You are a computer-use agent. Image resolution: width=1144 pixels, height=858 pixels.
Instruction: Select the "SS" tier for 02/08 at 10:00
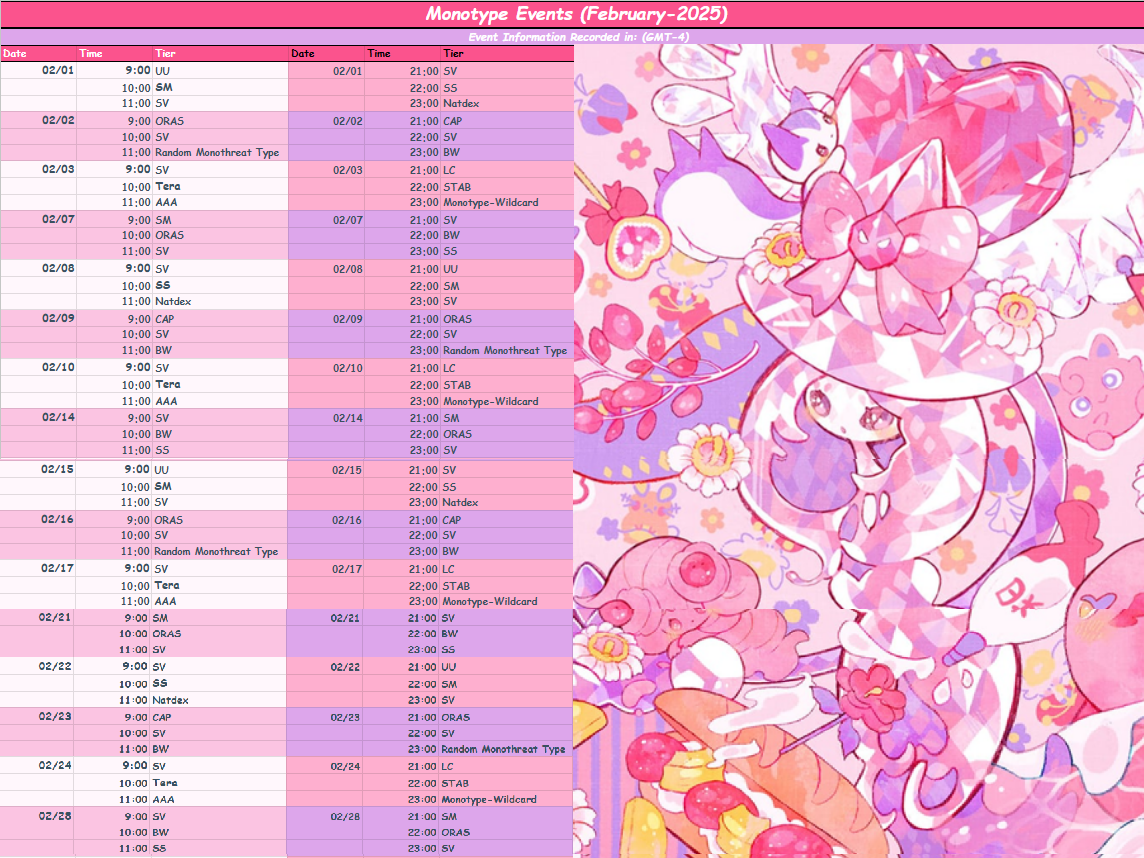coord(162,286)
